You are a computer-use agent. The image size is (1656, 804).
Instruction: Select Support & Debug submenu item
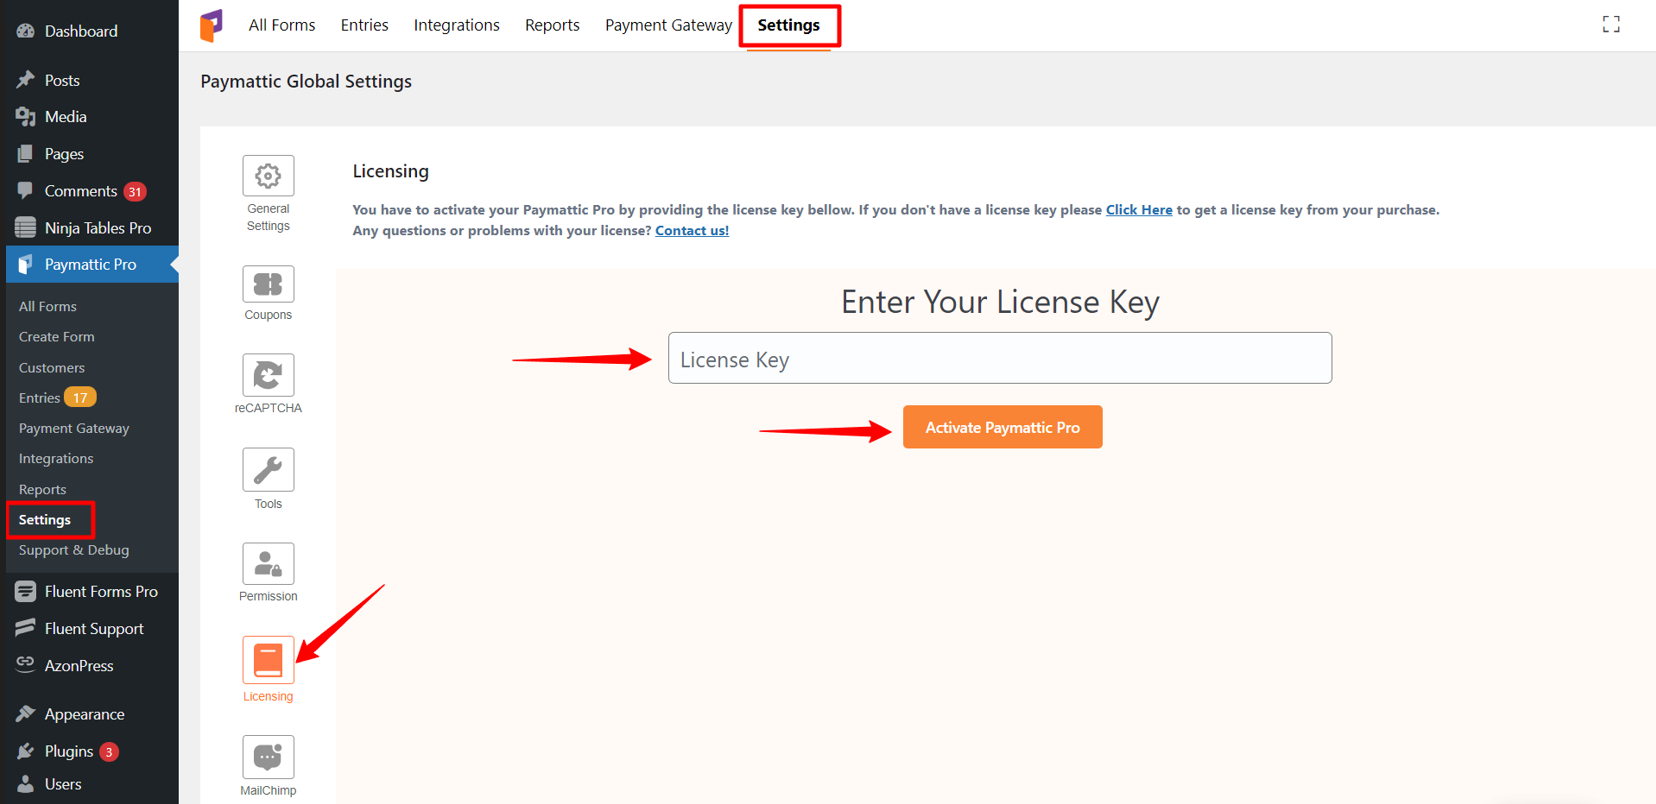click(74, 550)
